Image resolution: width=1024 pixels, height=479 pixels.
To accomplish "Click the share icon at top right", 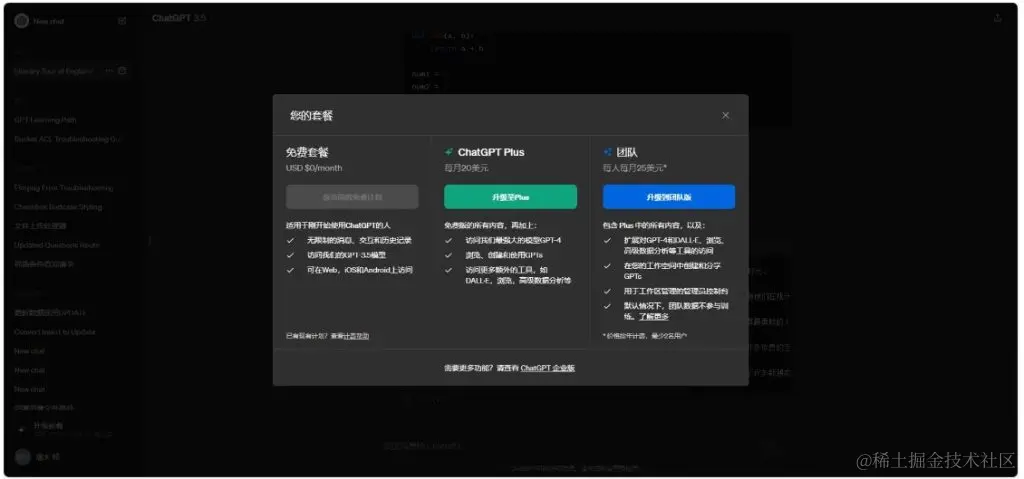I will pos(997,18).
